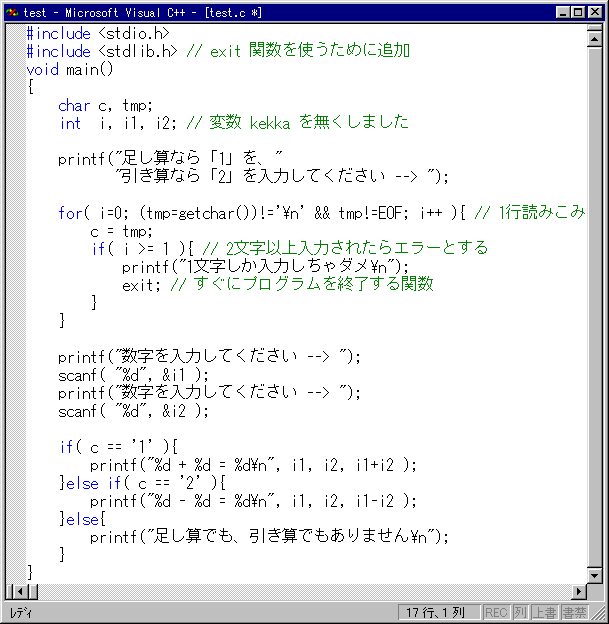609x624 pixels.
Task: Click "}else if( c == '2' ){" line
Action: click(142, 484)
